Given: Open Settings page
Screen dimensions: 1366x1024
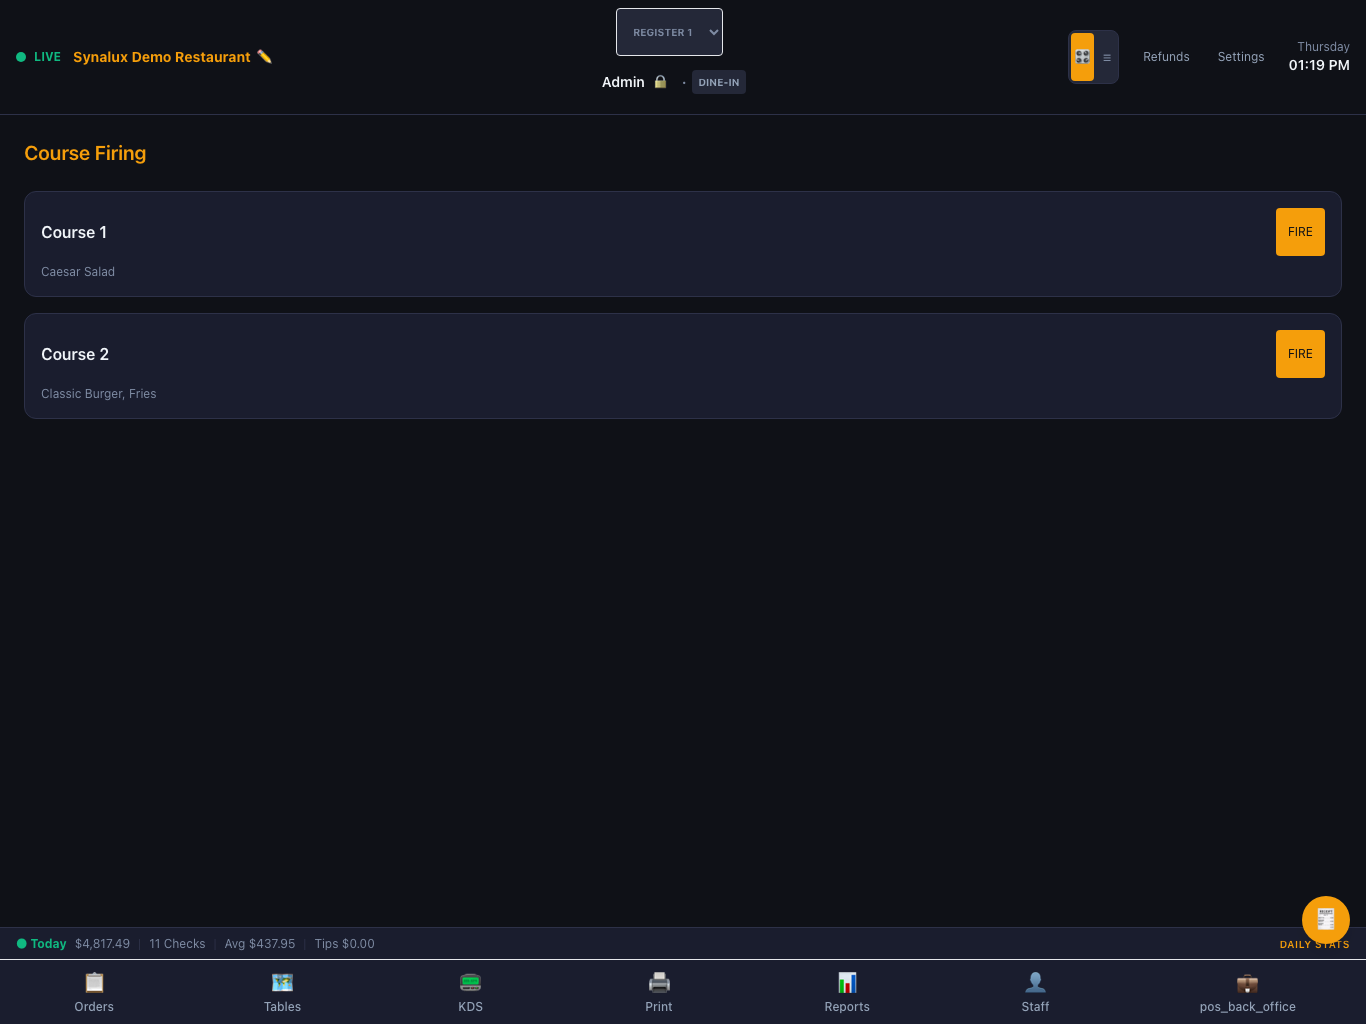Looking at the screenshot, I should click(x=1241, y=57).
